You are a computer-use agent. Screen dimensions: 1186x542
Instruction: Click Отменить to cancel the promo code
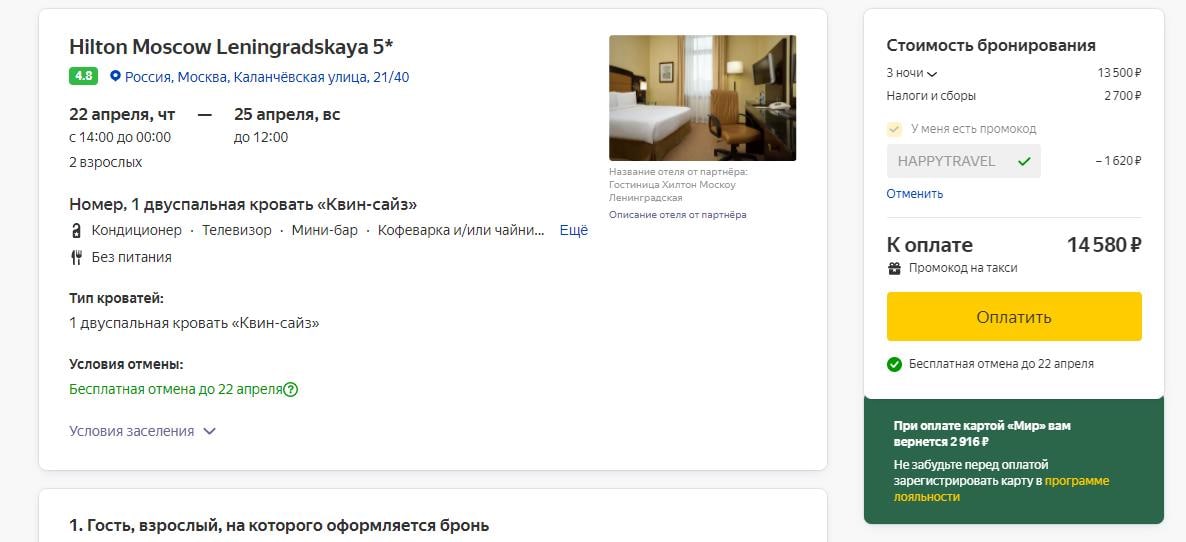coord(914,194)
